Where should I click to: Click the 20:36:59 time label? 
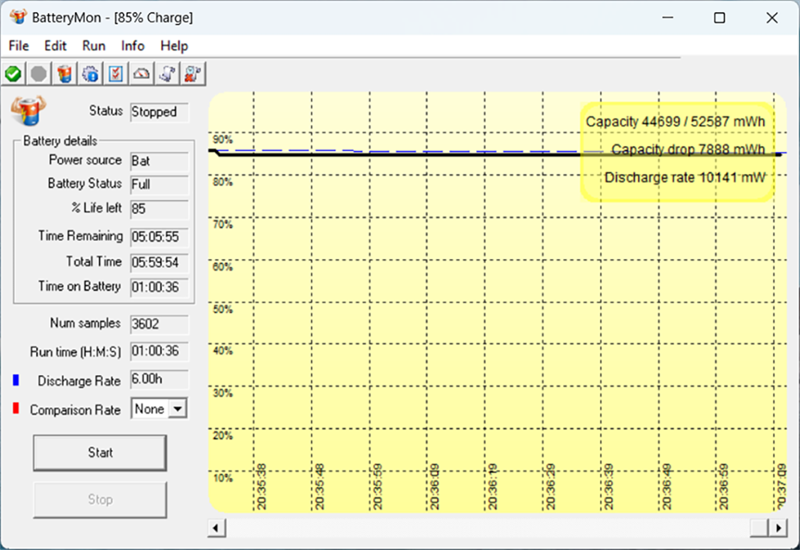click(723, 487)
